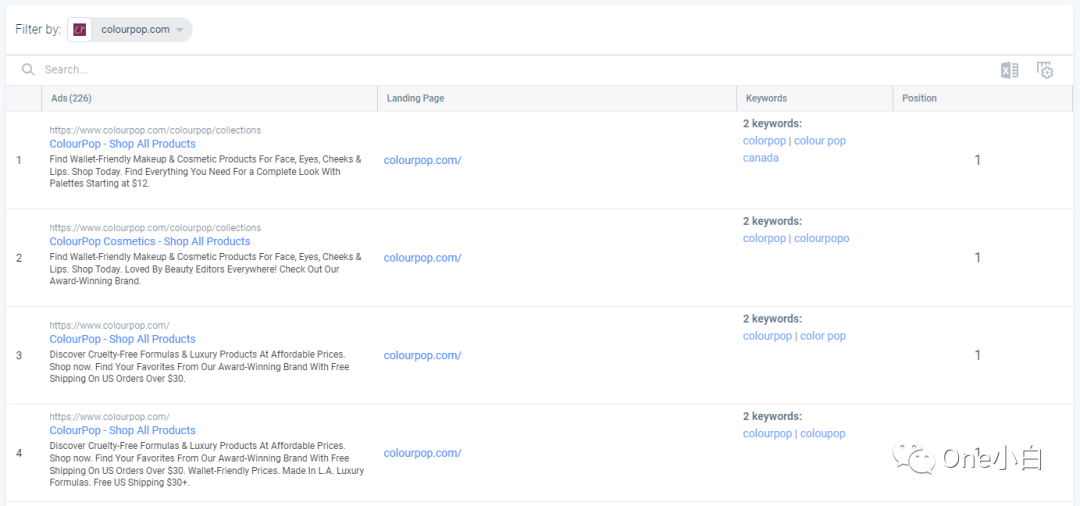Click row 1 ad description about Palettes at $12
1080x506 pixels.
[x=205, y=171]
